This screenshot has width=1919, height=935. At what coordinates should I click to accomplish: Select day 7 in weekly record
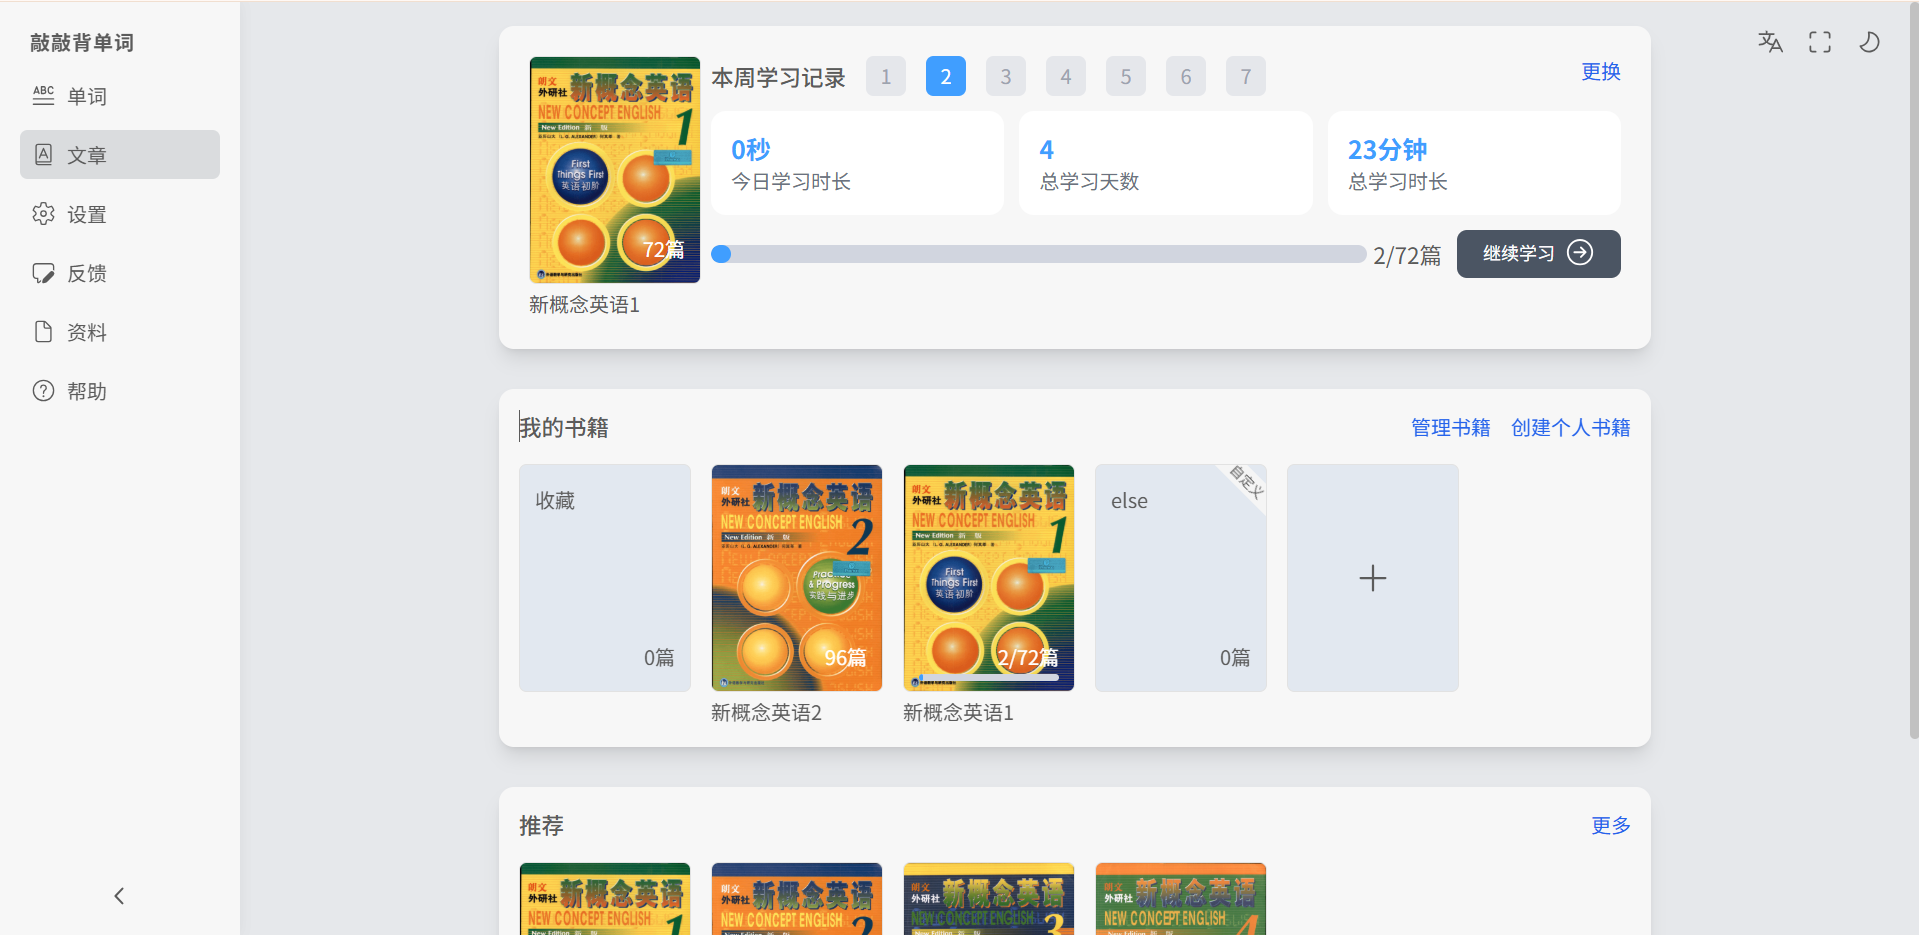(1246, 76)
